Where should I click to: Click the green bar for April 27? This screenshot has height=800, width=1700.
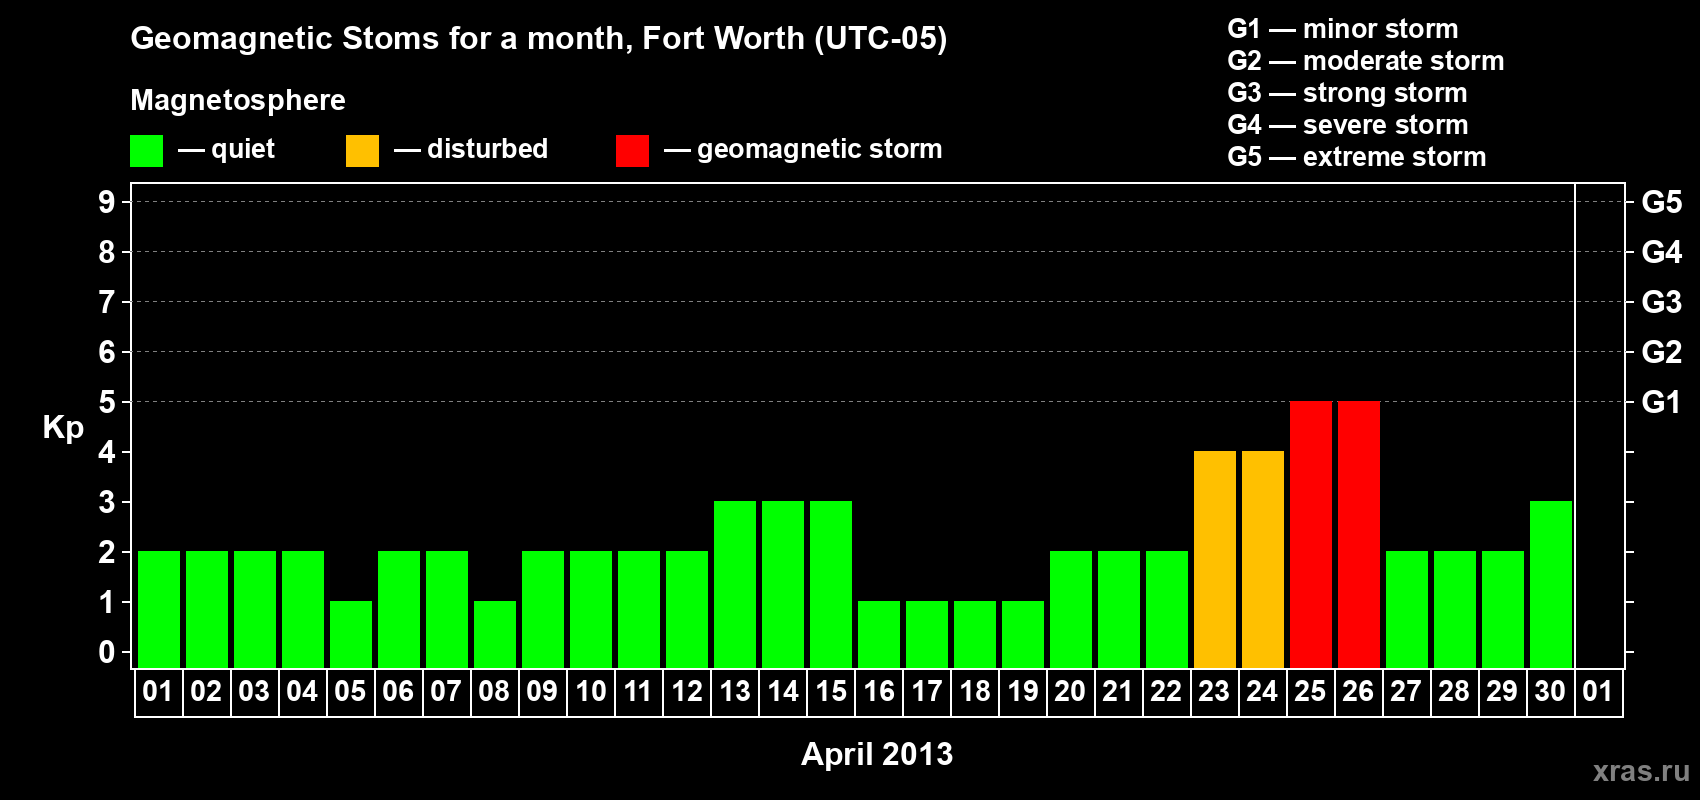1407,610
